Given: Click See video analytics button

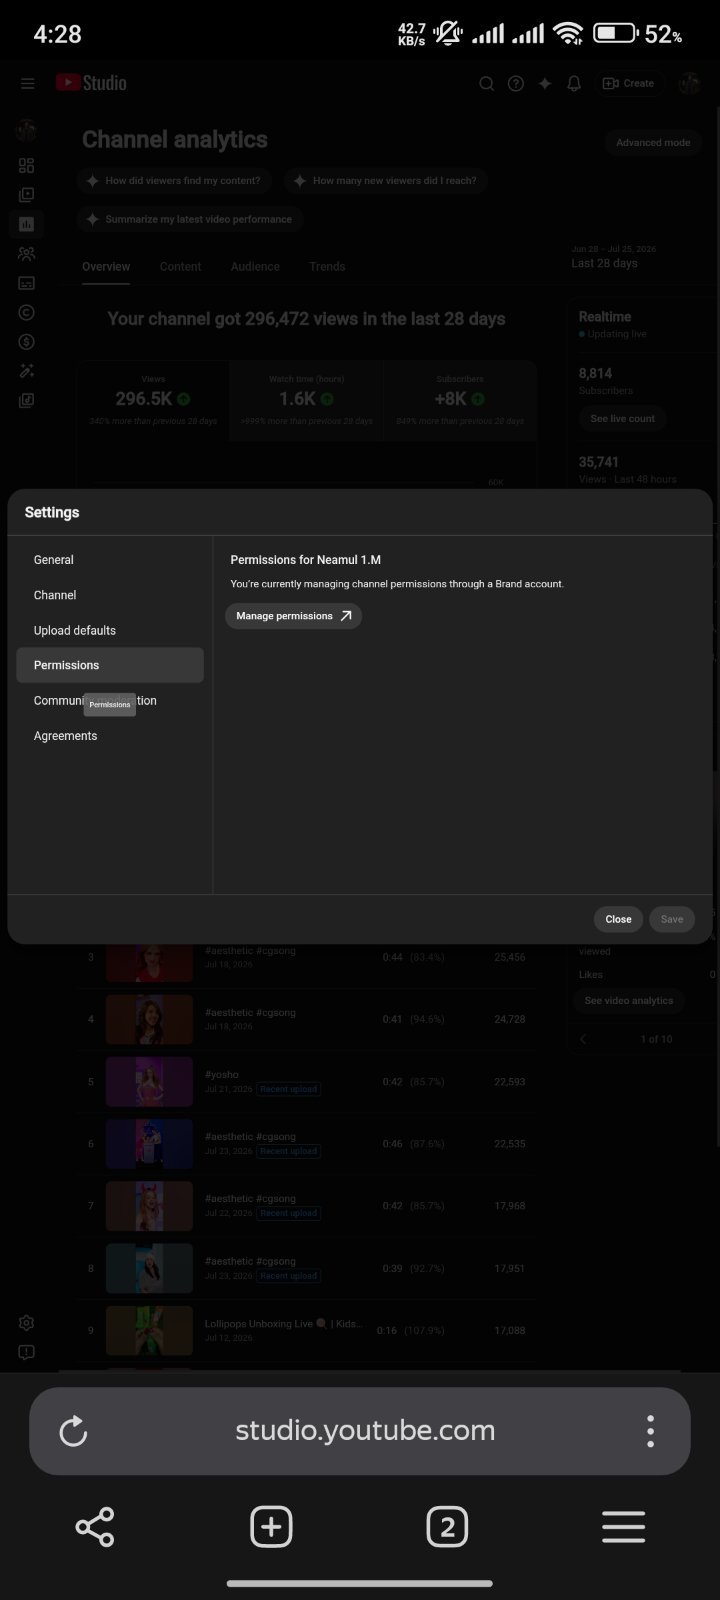Looking at the screenshot, I should point(629,1000).
